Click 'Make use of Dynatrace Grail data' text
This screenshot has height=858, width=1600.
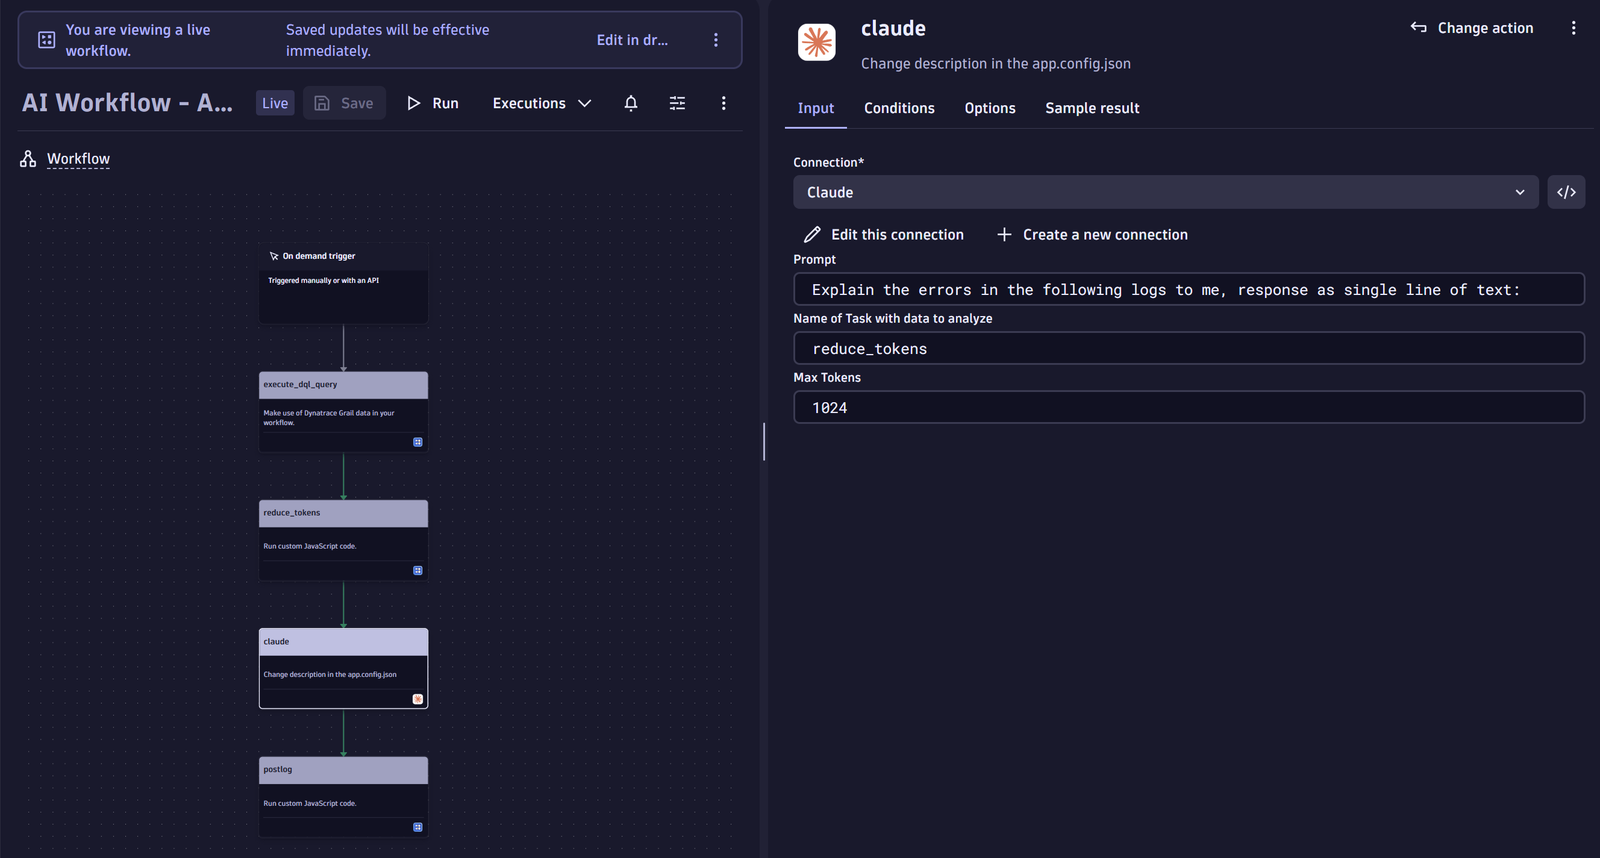coord(329,417)
